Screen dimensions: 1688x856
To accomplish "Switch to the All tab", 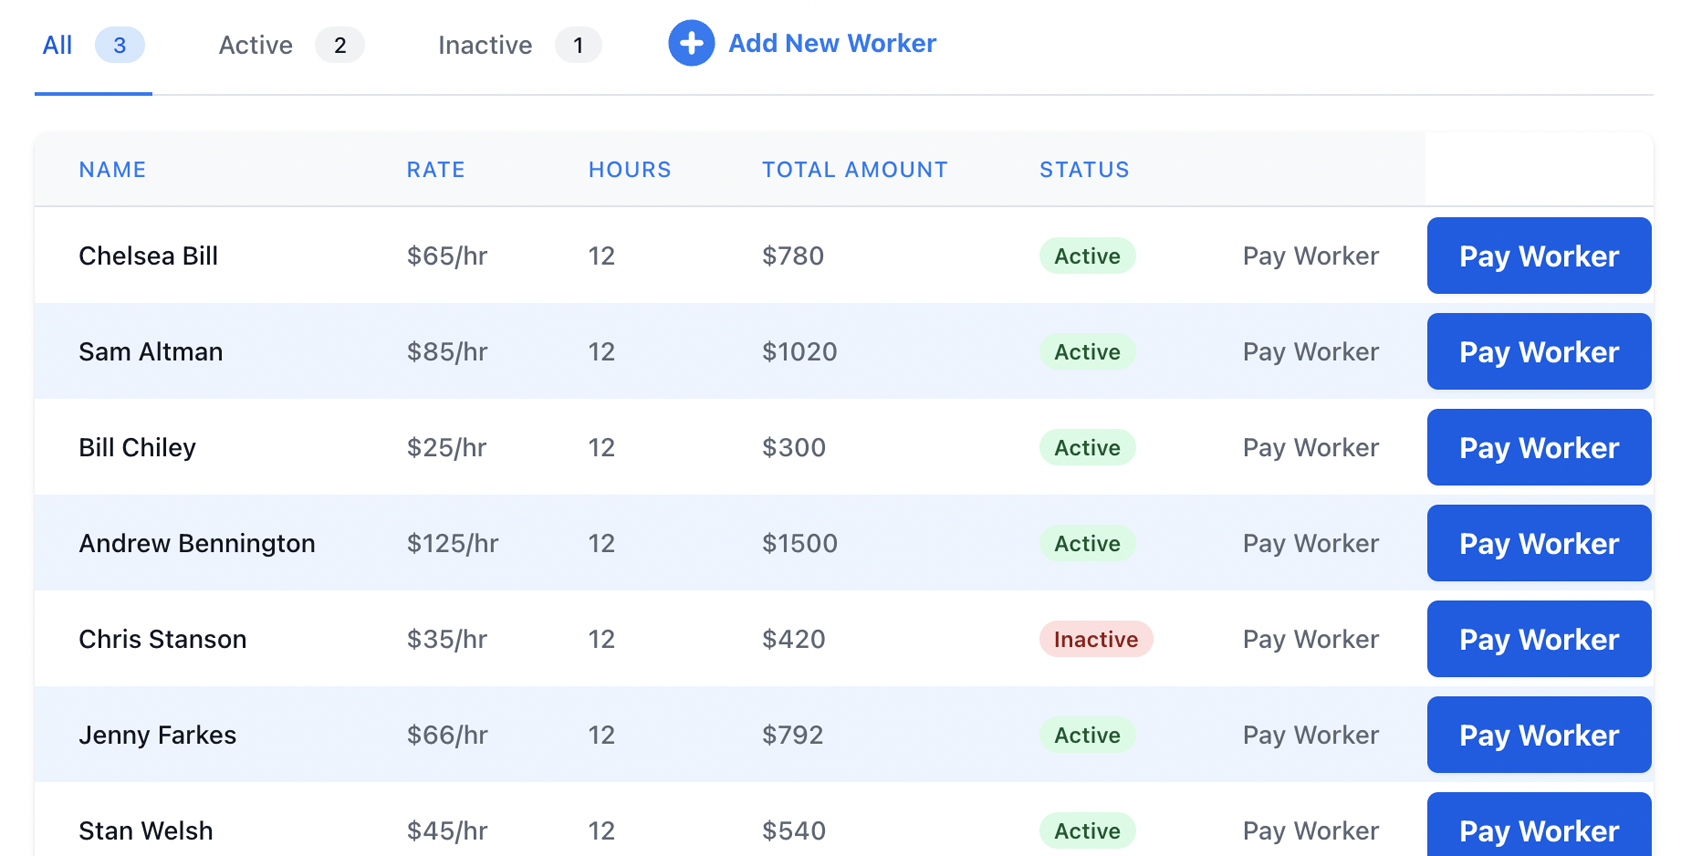I will coord(93,45).
